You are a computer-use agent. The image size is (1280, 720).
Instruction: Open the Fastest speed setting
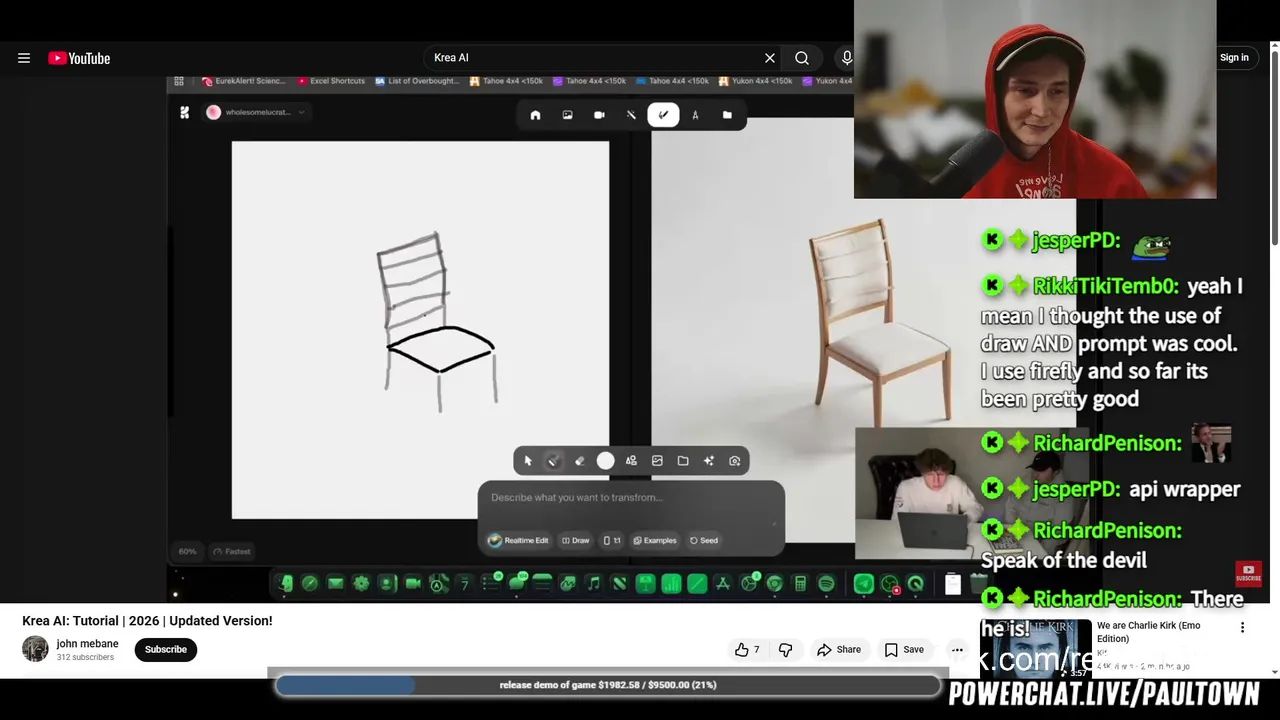click(x=232, y=551)
